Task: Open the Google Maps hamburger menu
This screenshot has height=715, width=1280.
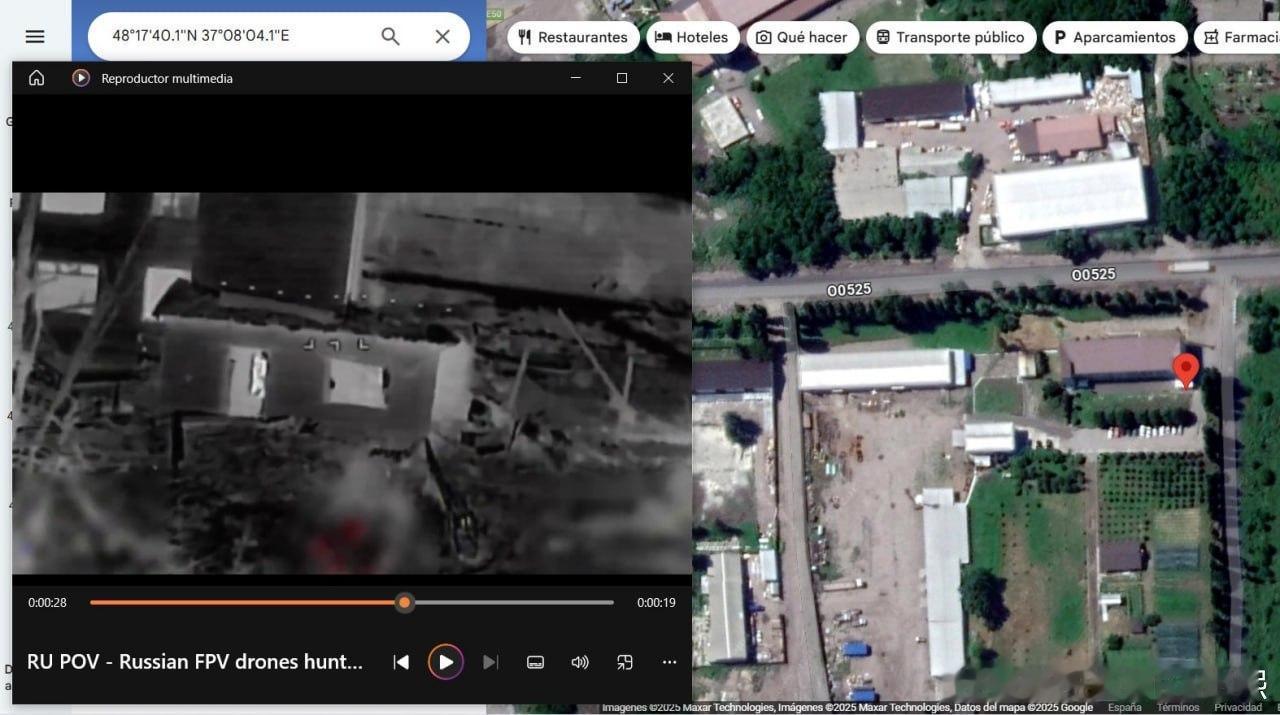Action: 35,37
